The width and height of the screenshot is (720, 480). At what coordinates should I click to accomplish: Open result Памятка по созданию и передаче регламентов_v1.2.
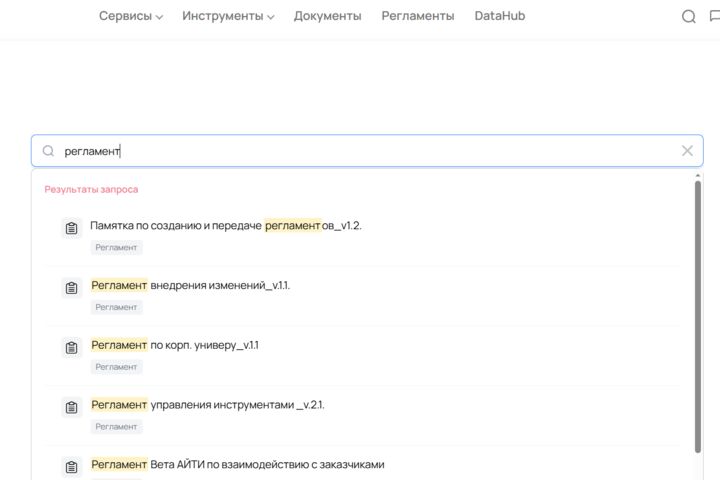[226, 226]
